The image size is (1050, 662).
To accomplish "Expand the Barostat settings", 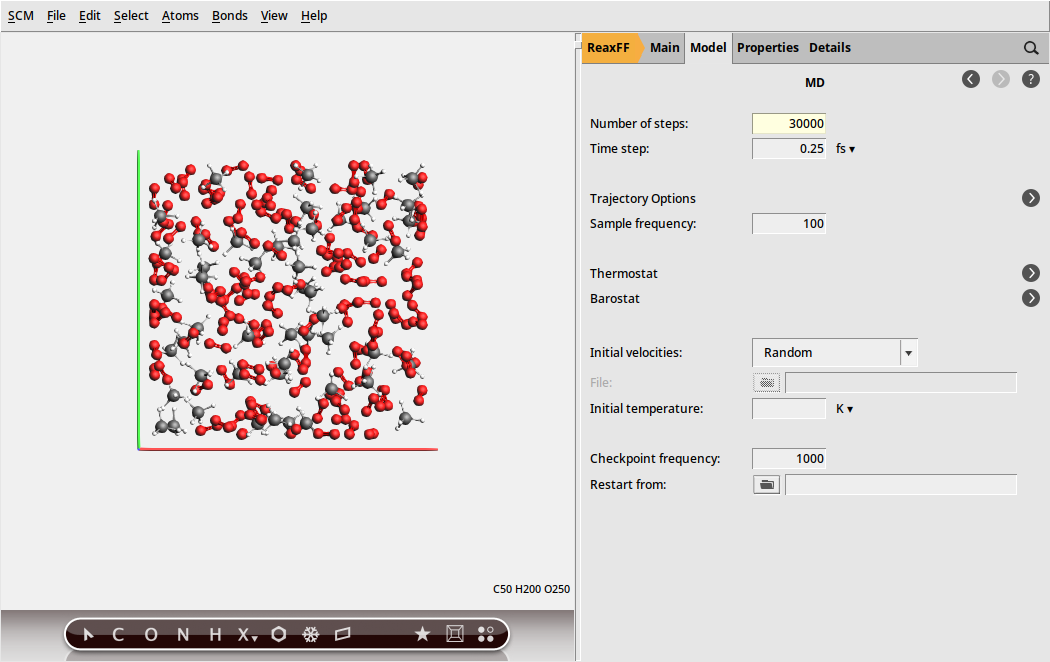I will tap(1031, 297).
